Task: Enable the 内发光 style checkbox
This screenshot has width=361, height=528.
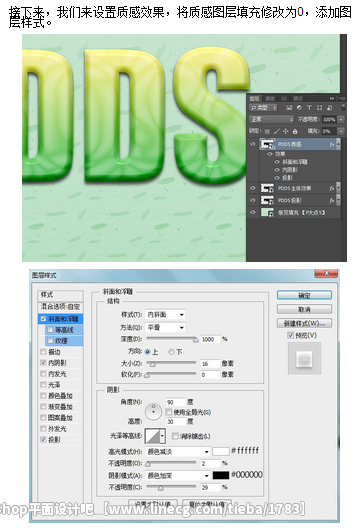Action: [43, 374]
